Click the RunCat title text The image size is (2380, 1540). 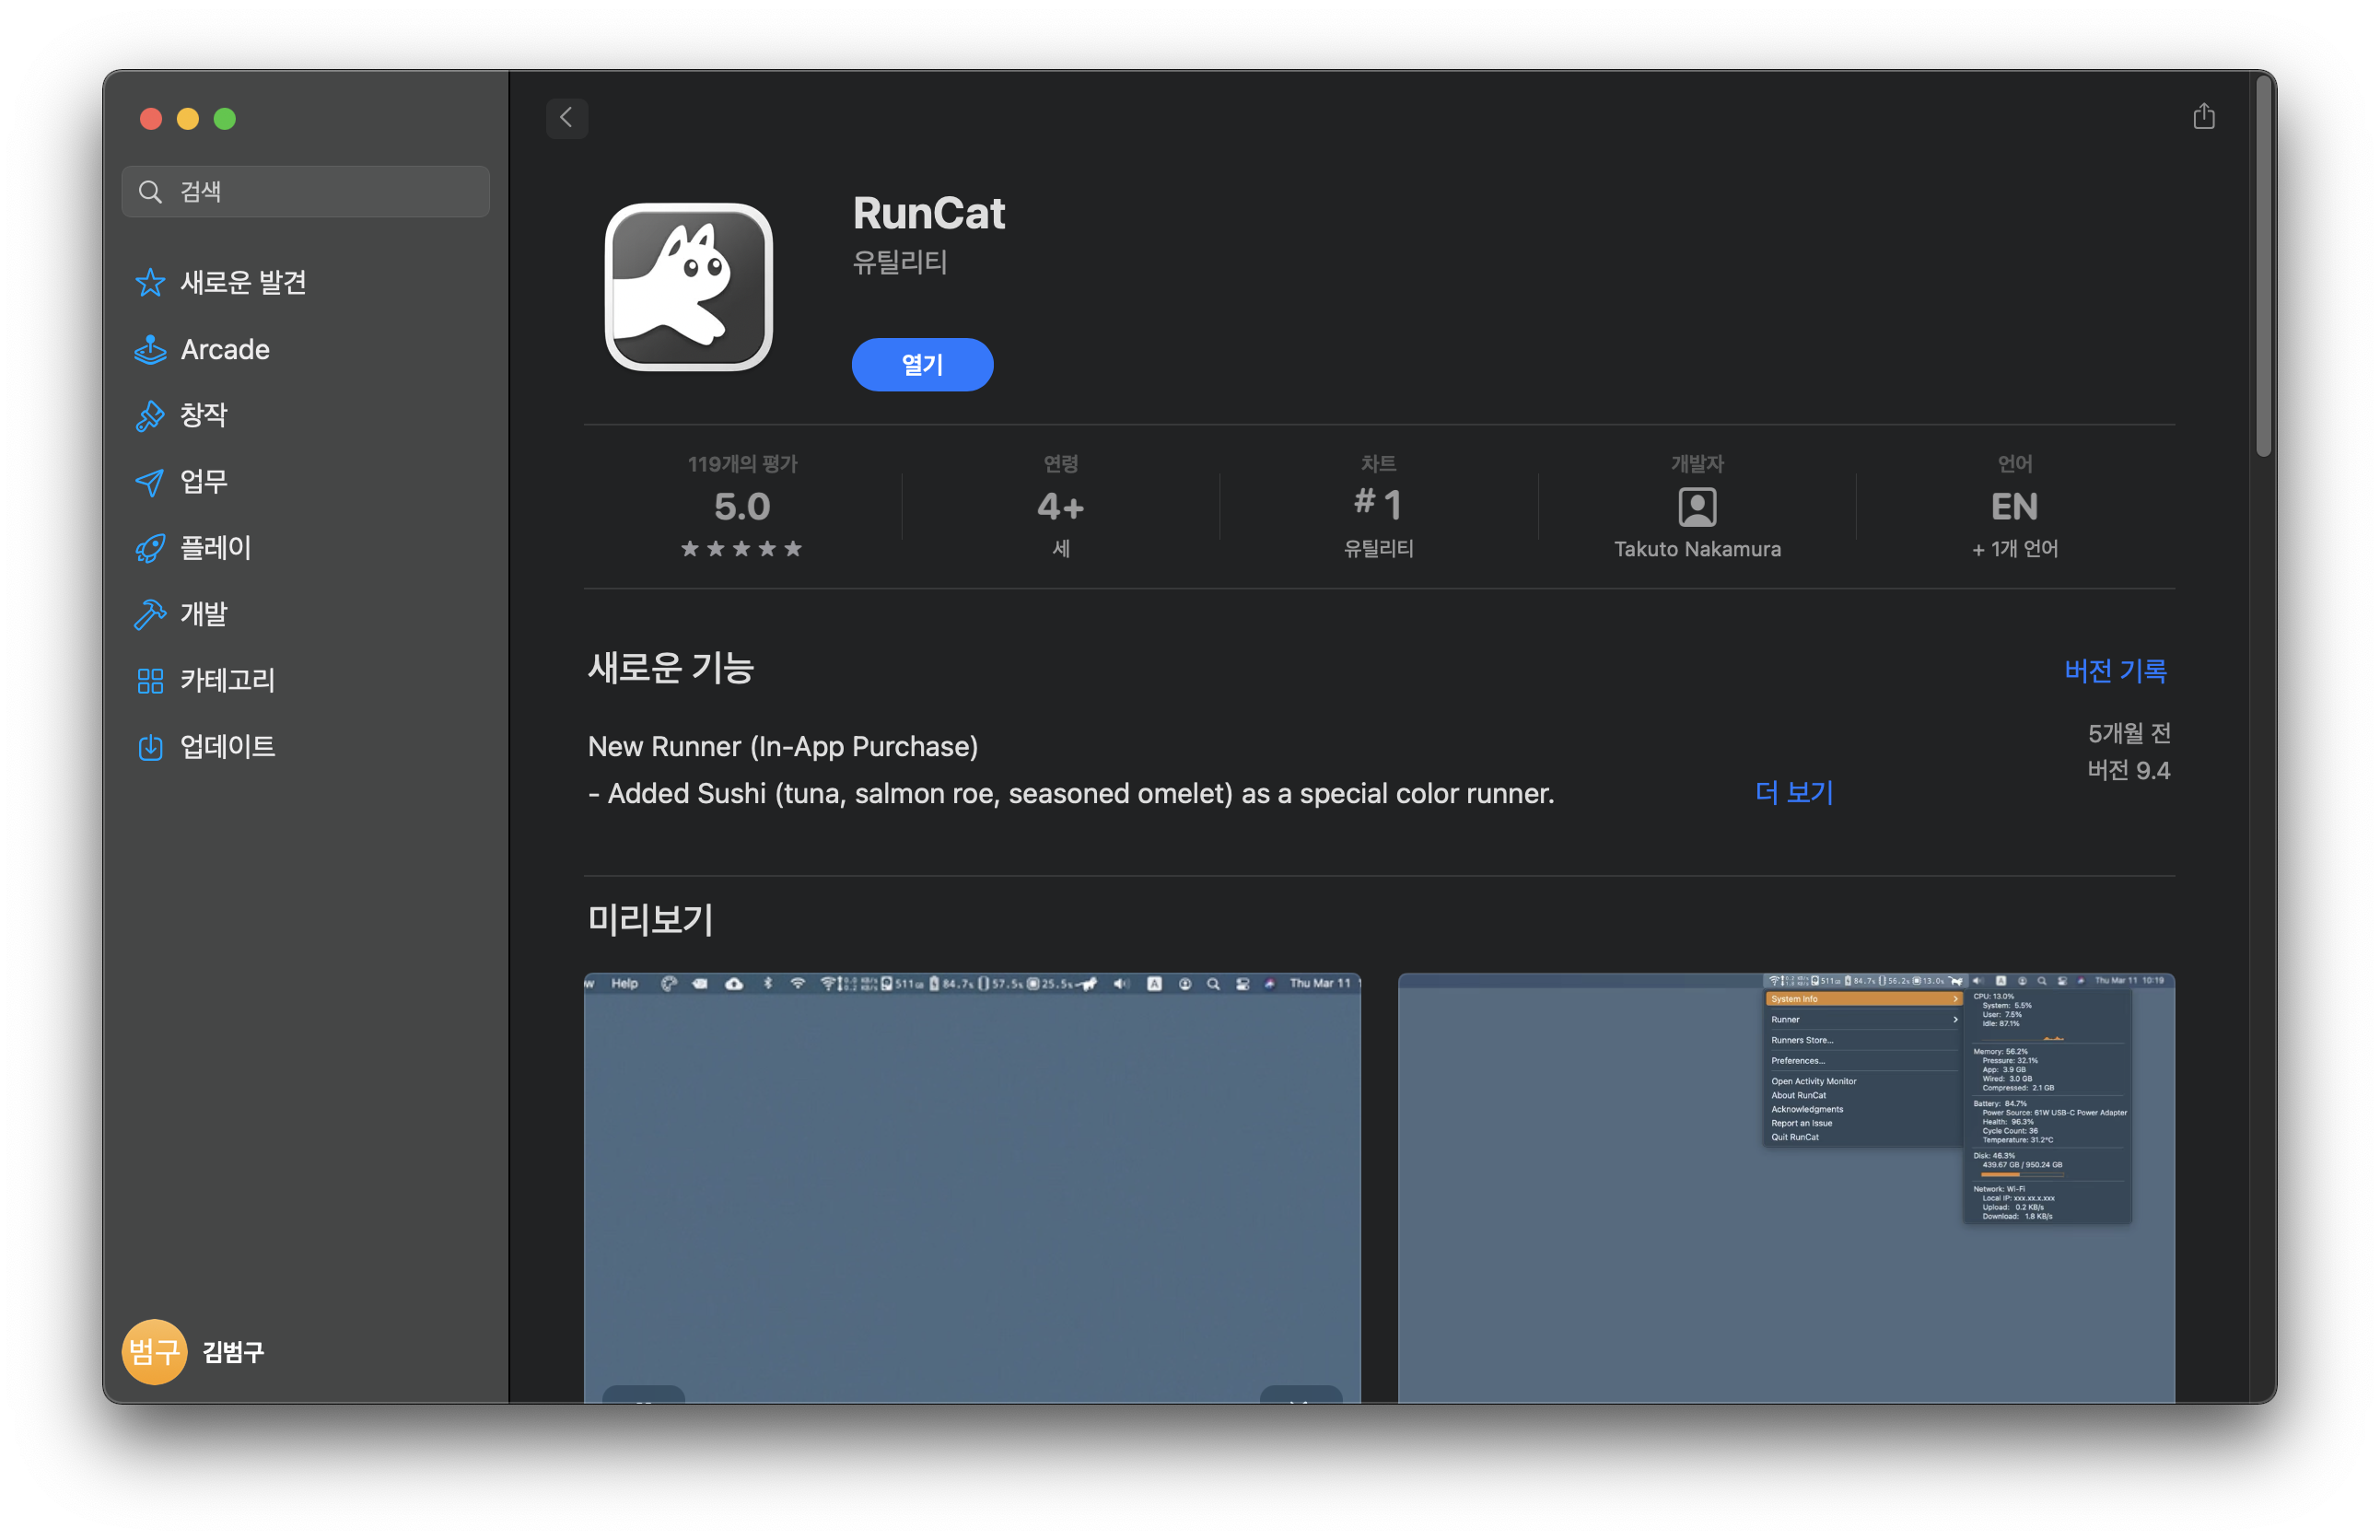928,213
